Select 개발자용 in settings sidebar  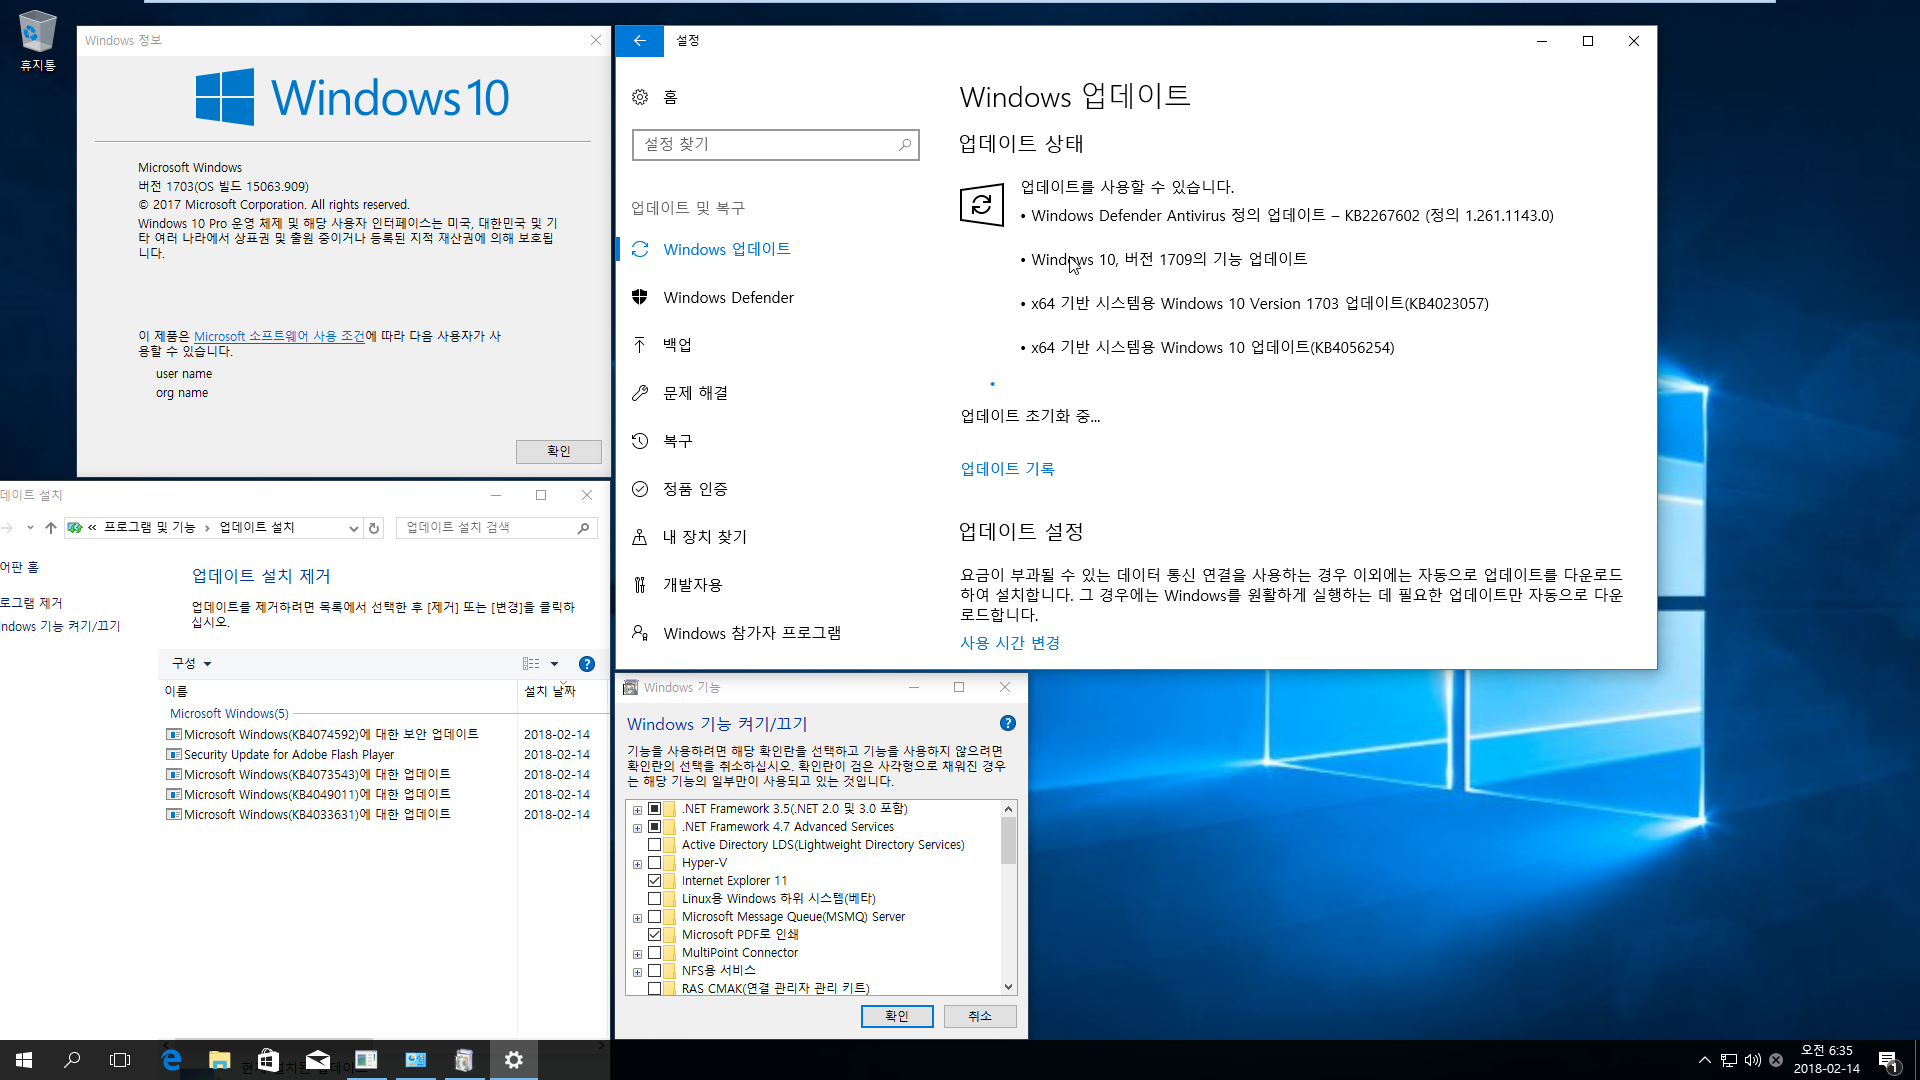(x=692, y=585)
